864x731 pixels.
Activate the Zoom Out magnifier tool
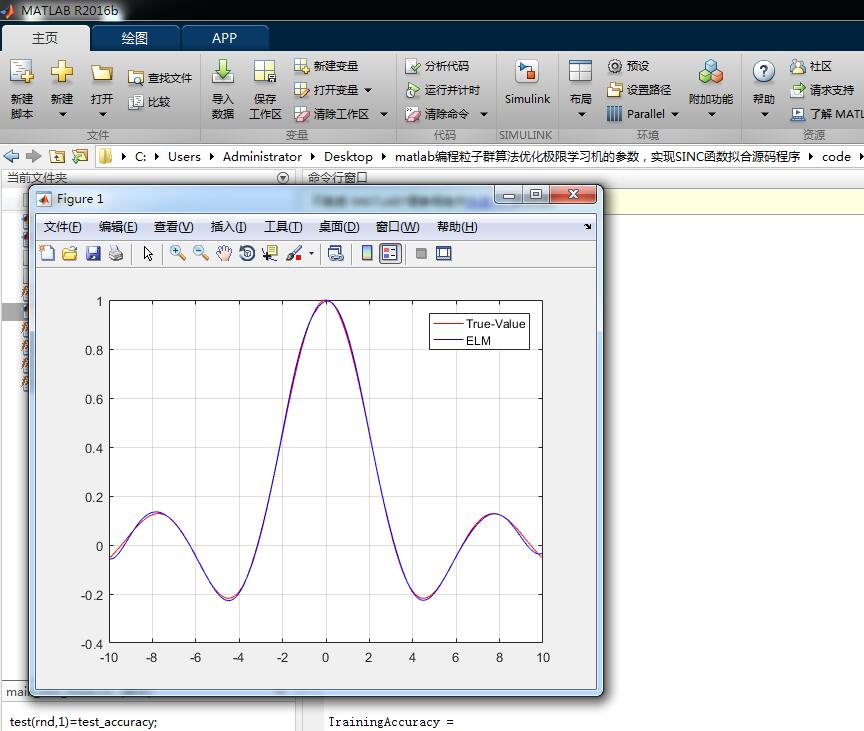coord(201,253)
